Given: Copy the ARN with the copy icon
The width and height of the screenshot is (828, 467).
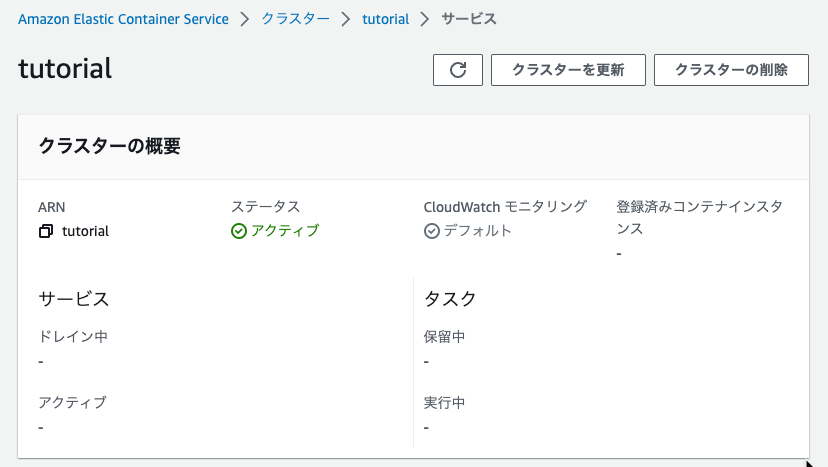Looking at the screenshot, I should click(46, 231).
